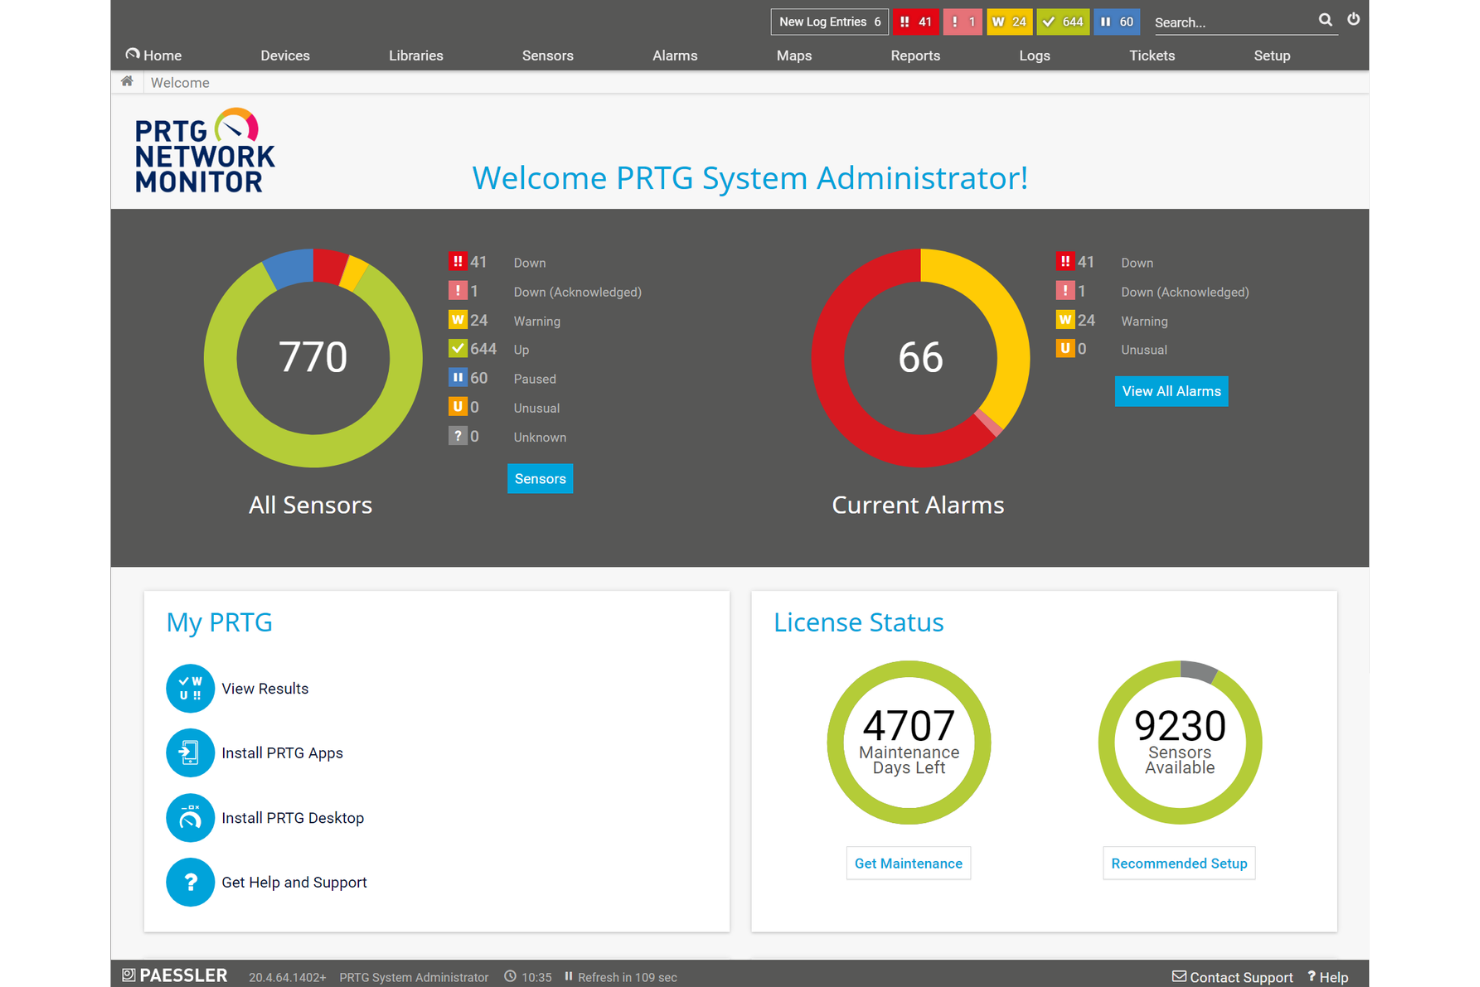This screenshot has width=1480, height=987.
Task: Click the search magnifier icon
Action: click(1325, 19)
